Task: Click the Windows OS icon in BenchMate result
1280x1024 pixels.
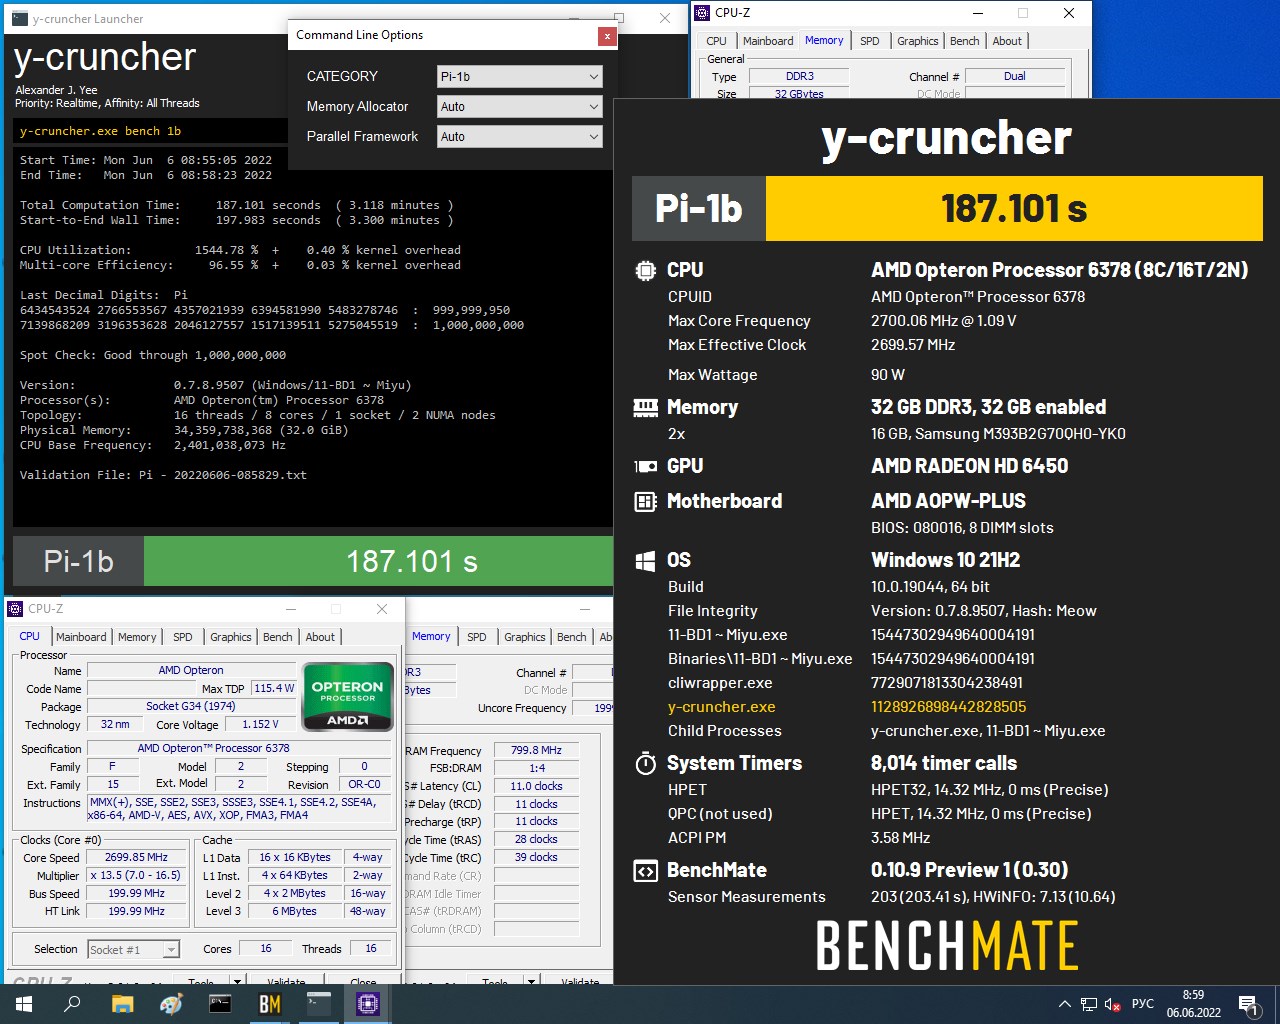Action: coord(646,560)
